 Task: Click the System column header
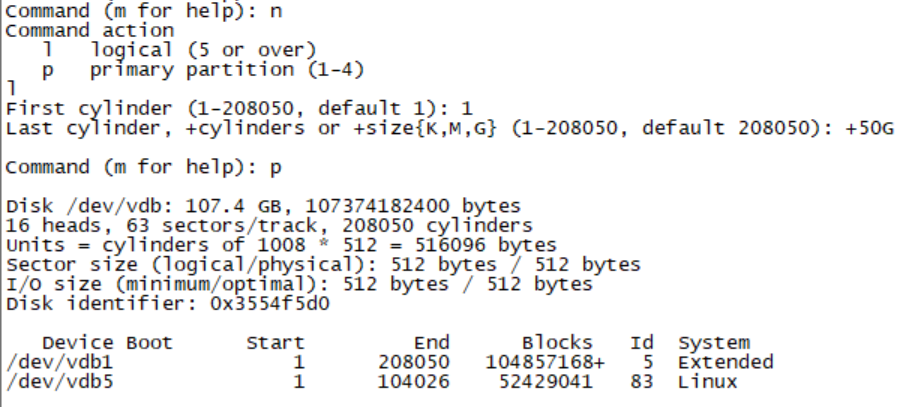714,343
